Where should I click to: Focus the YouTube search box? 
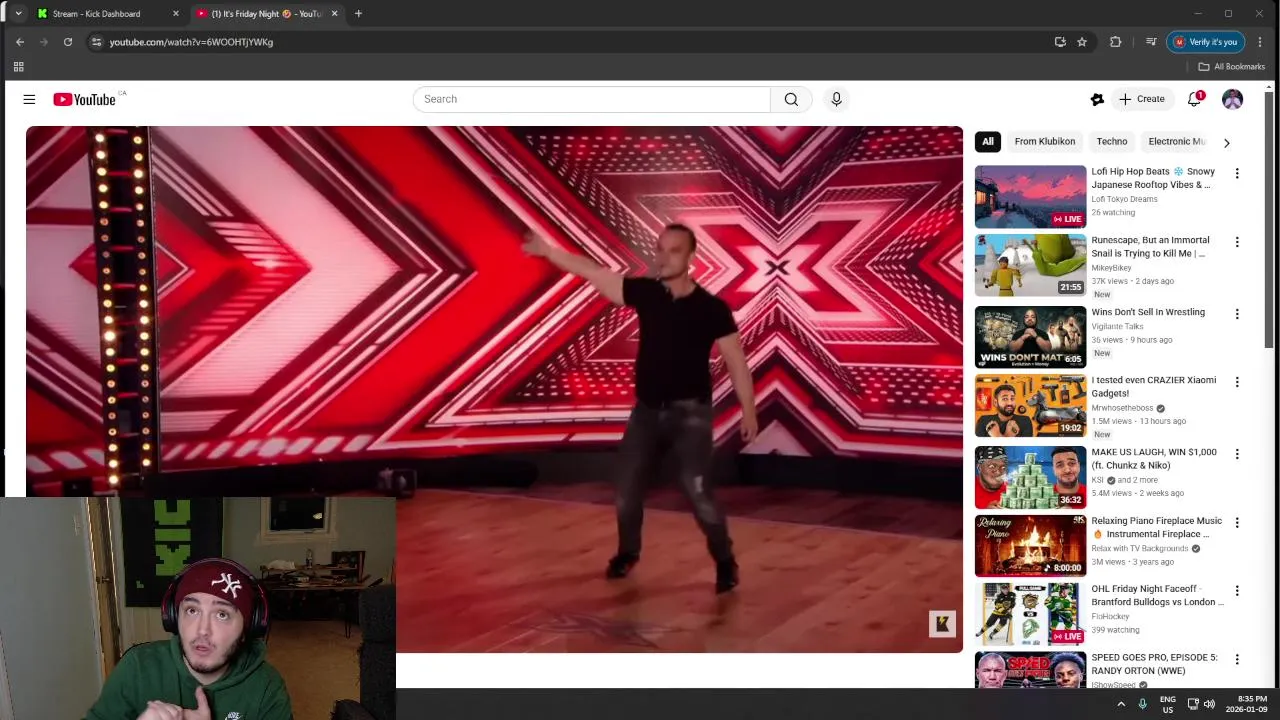[x=592, y=99]
